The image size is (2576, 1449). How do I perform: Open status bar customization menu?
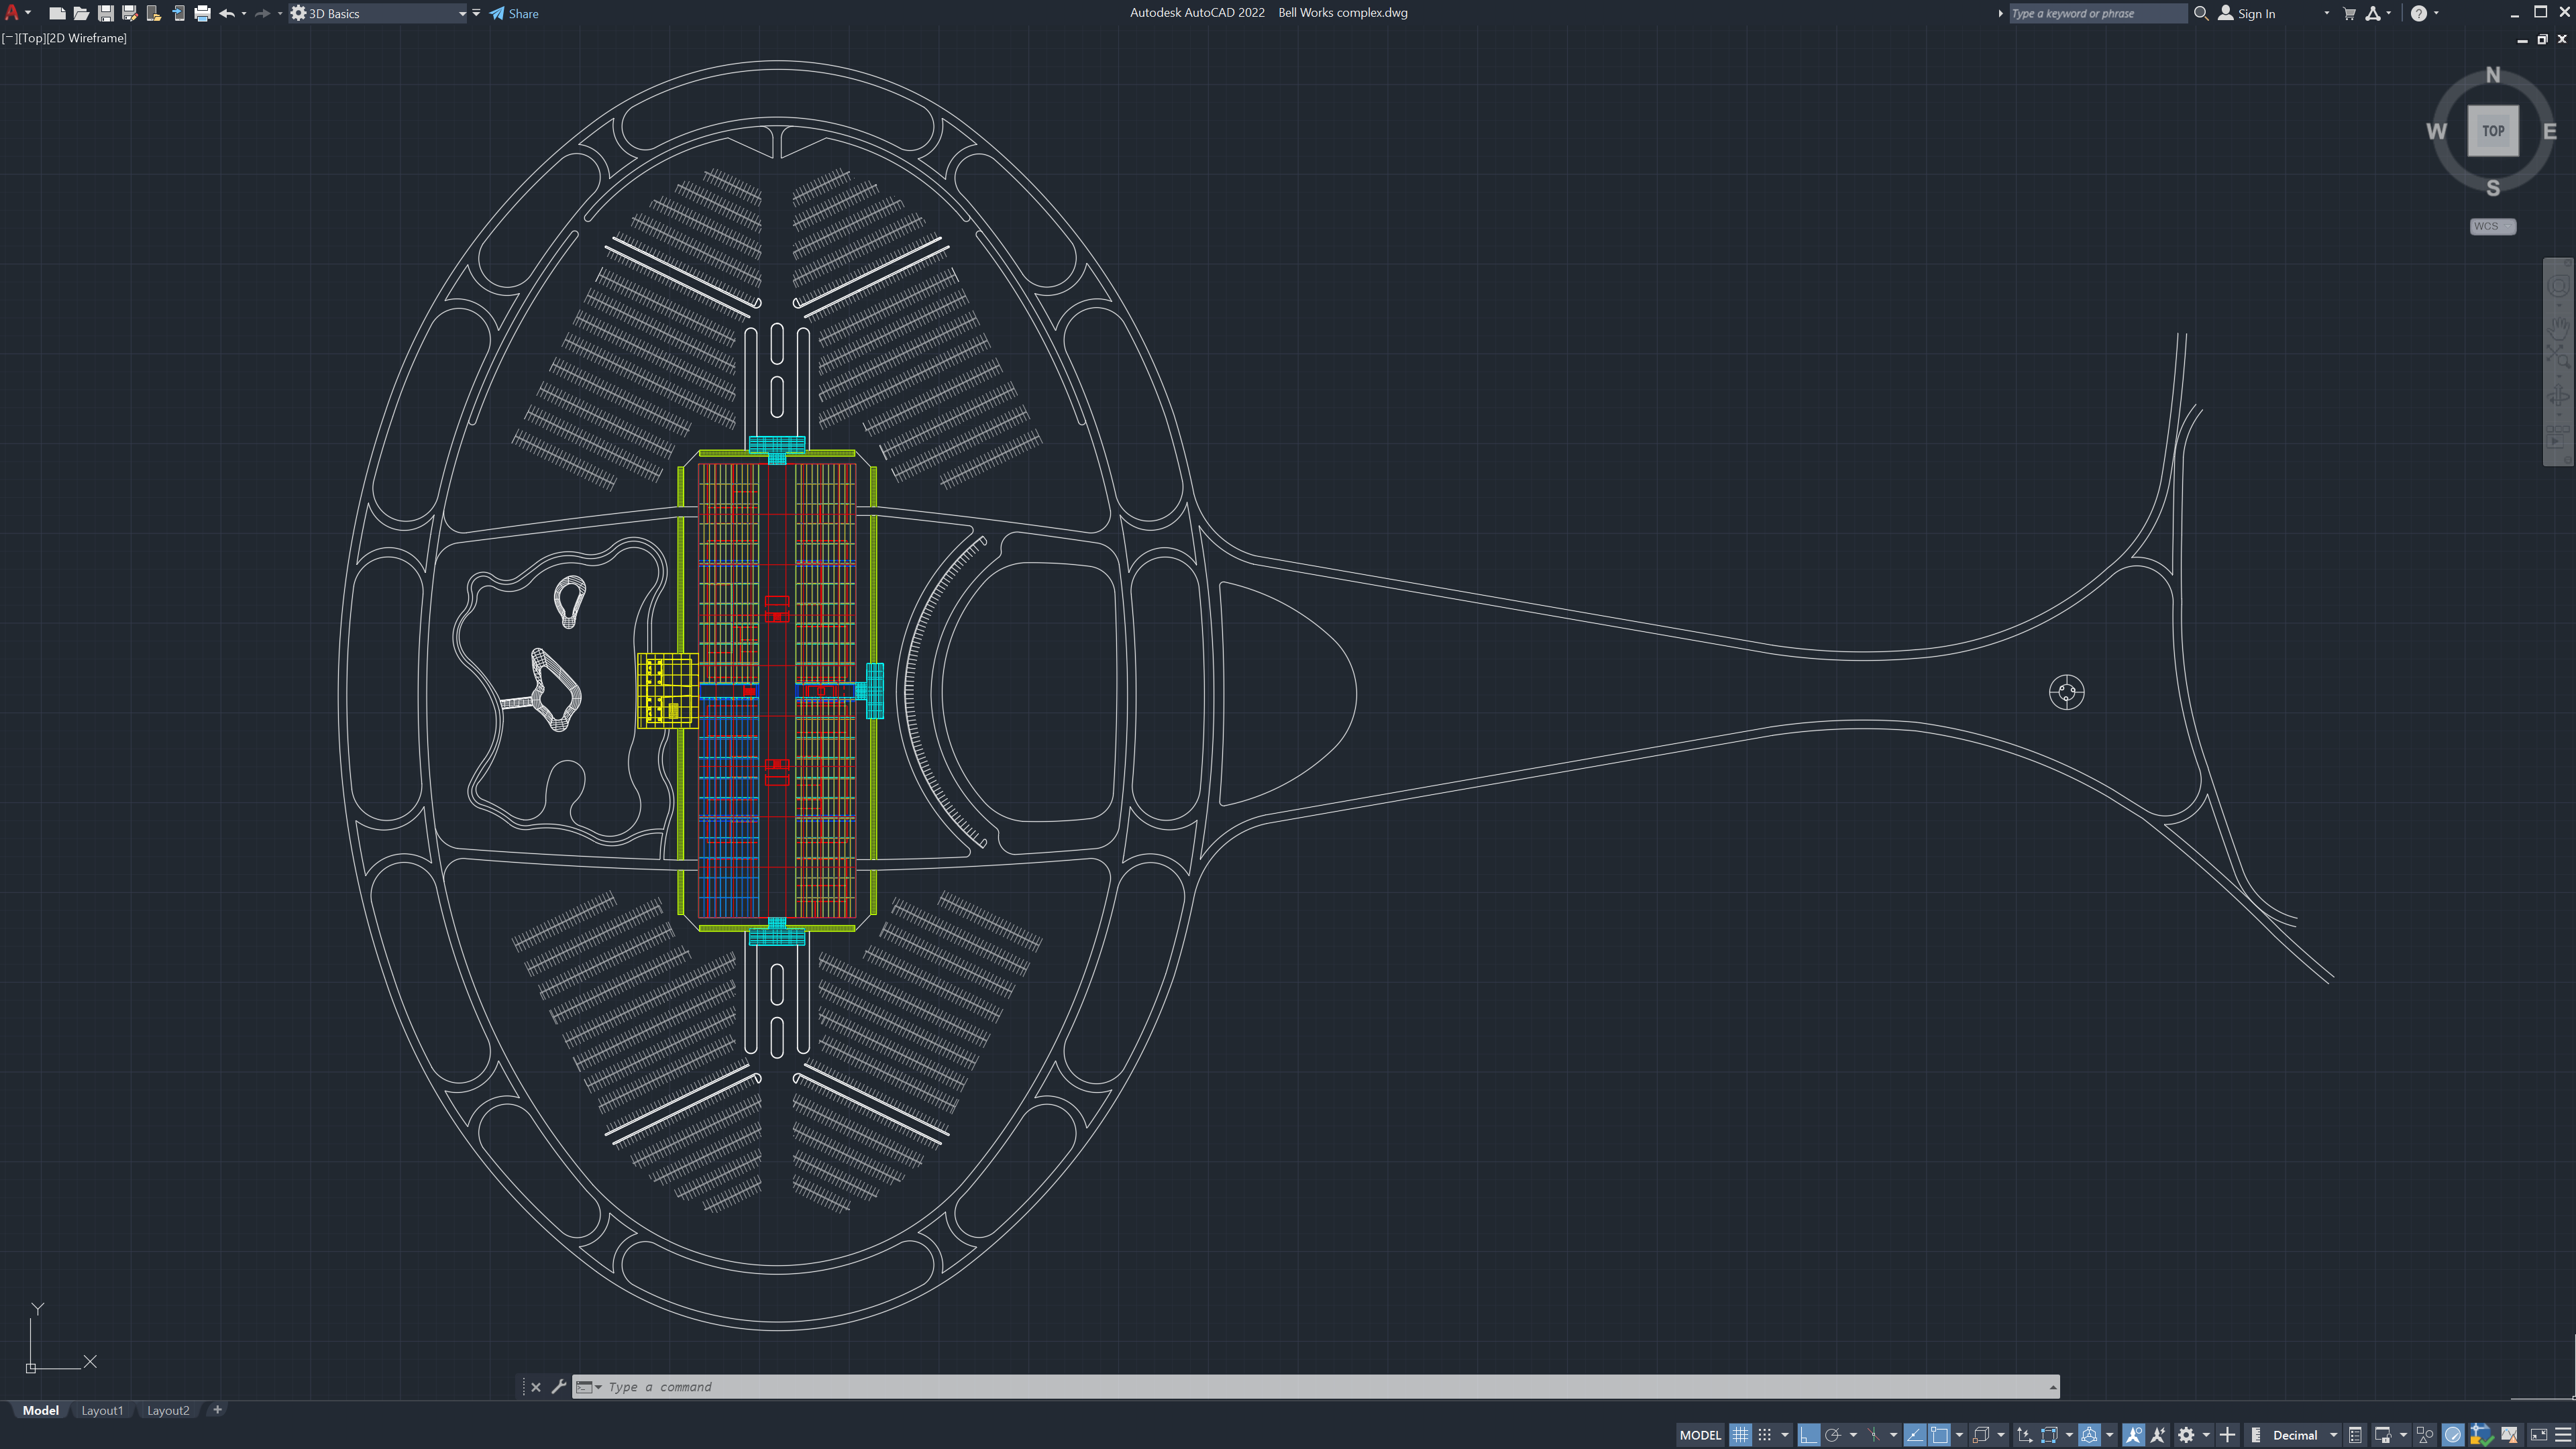point(2562,1435)
